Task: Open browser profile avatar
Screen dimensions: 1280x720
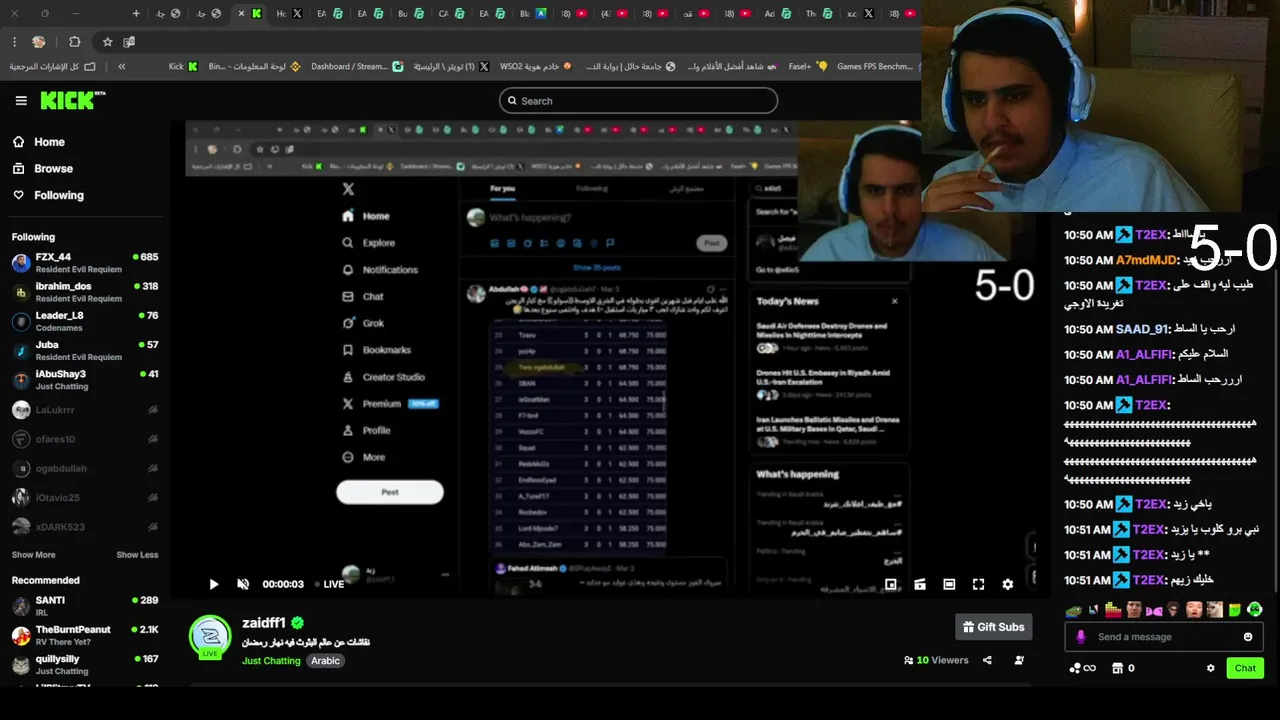Action: pyautogui.click(x=39, y=42)
